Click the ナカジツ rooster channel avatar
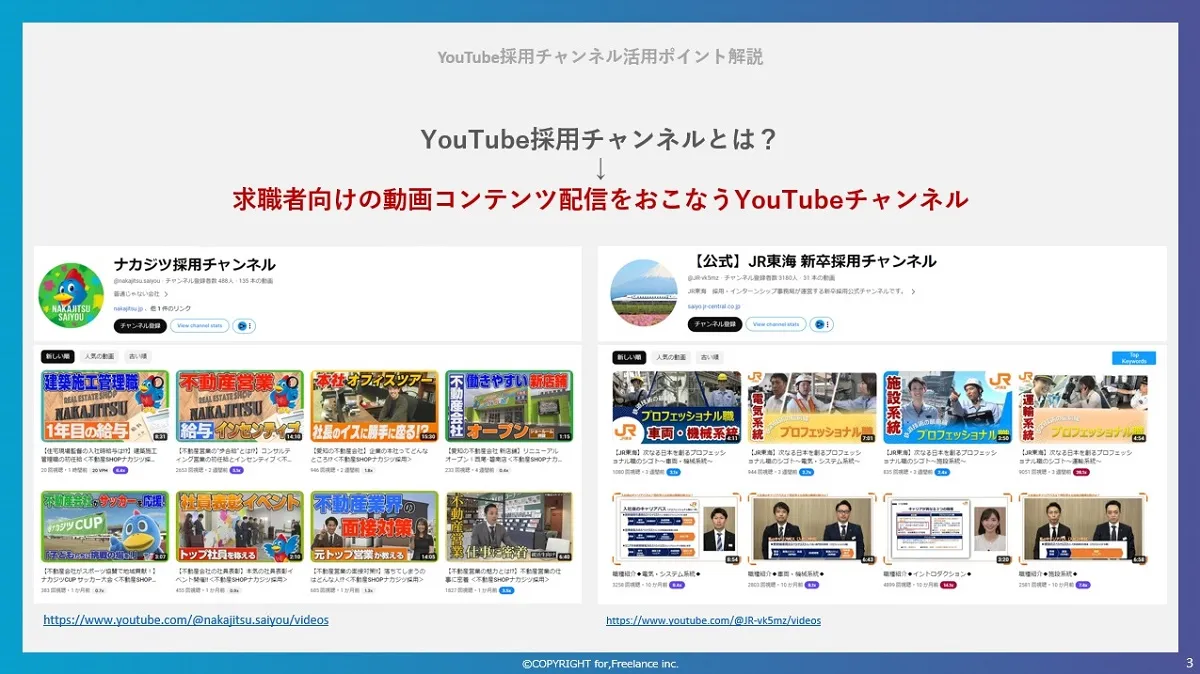The width and height of the screenshot is (1200, 674). click(x=70, y=296)
